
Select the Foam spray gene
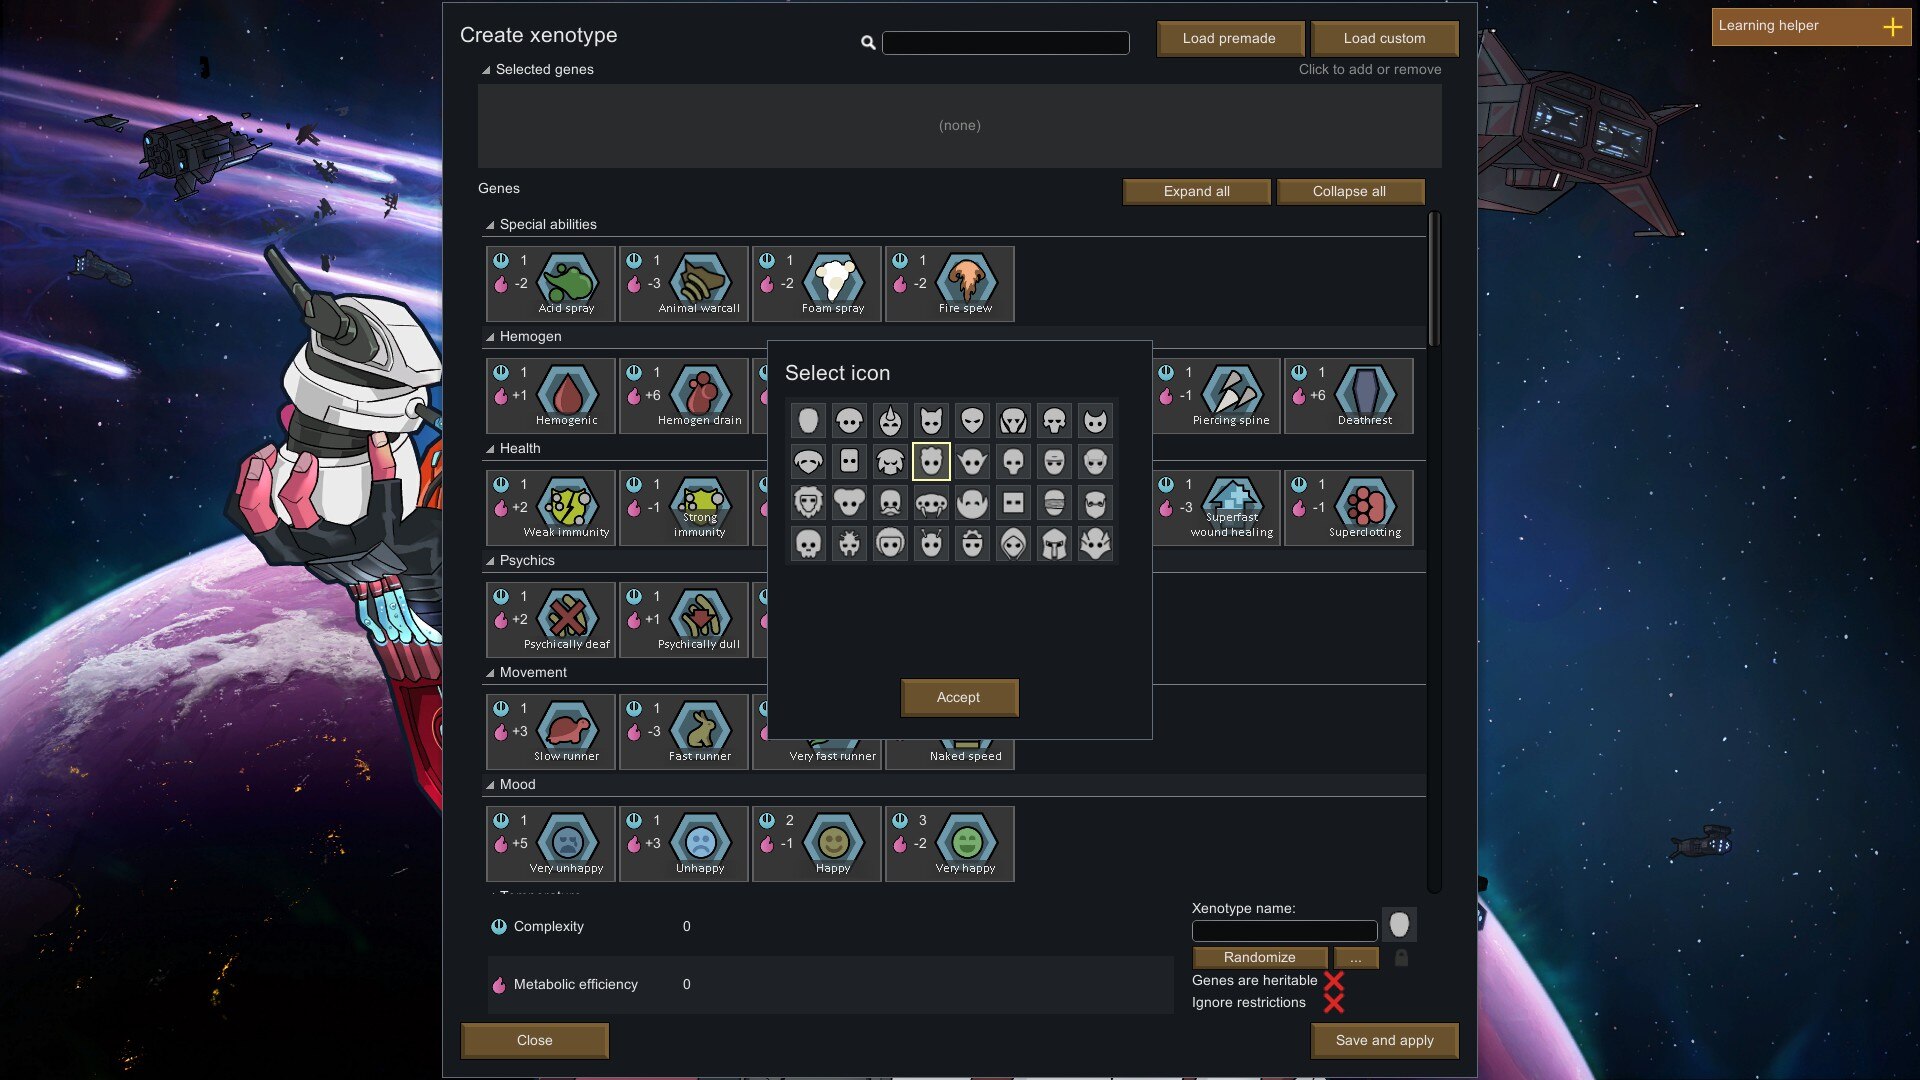pyautogui.click(x=817, y=284)
